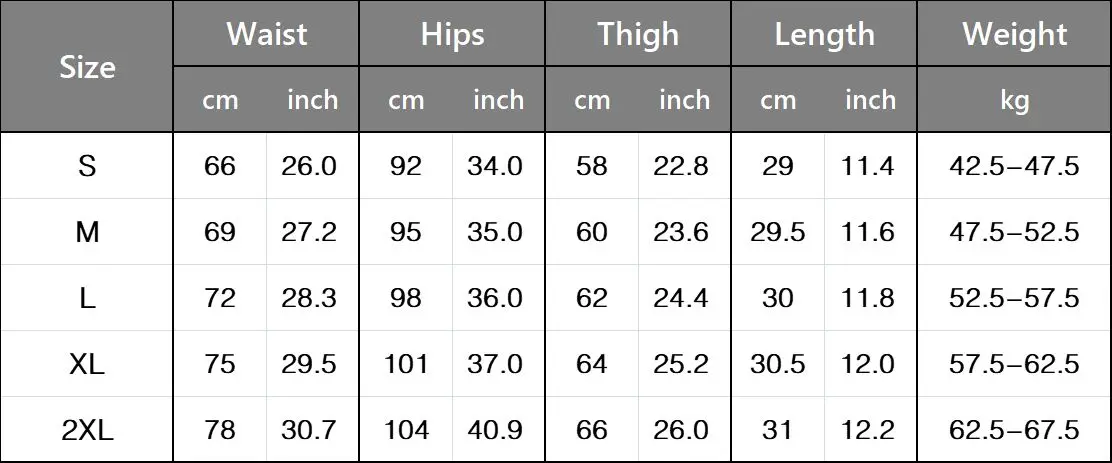Viewport: 1112px width, 463px height.
Task: Select the 2XL size row label
Action: (87, 430)
